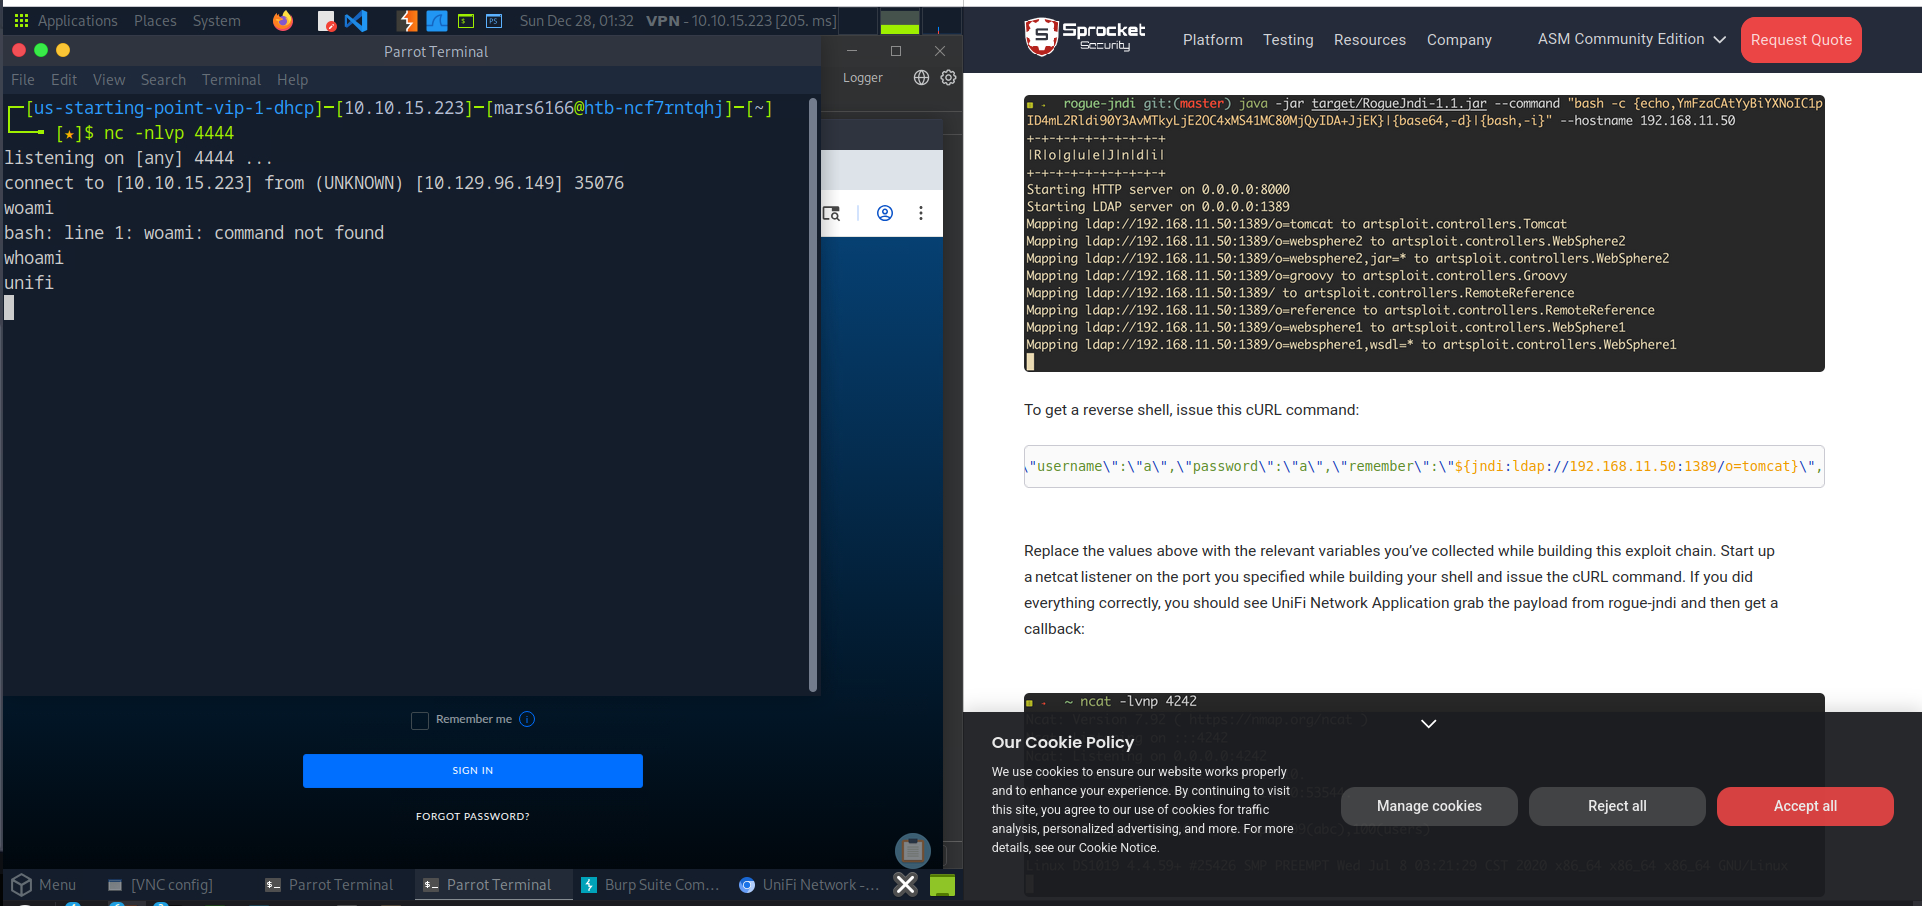Screen dimensions: 1922x906
Task: Open Burp Suite via the orange panel icon
Action: click(x=406, y=20)
